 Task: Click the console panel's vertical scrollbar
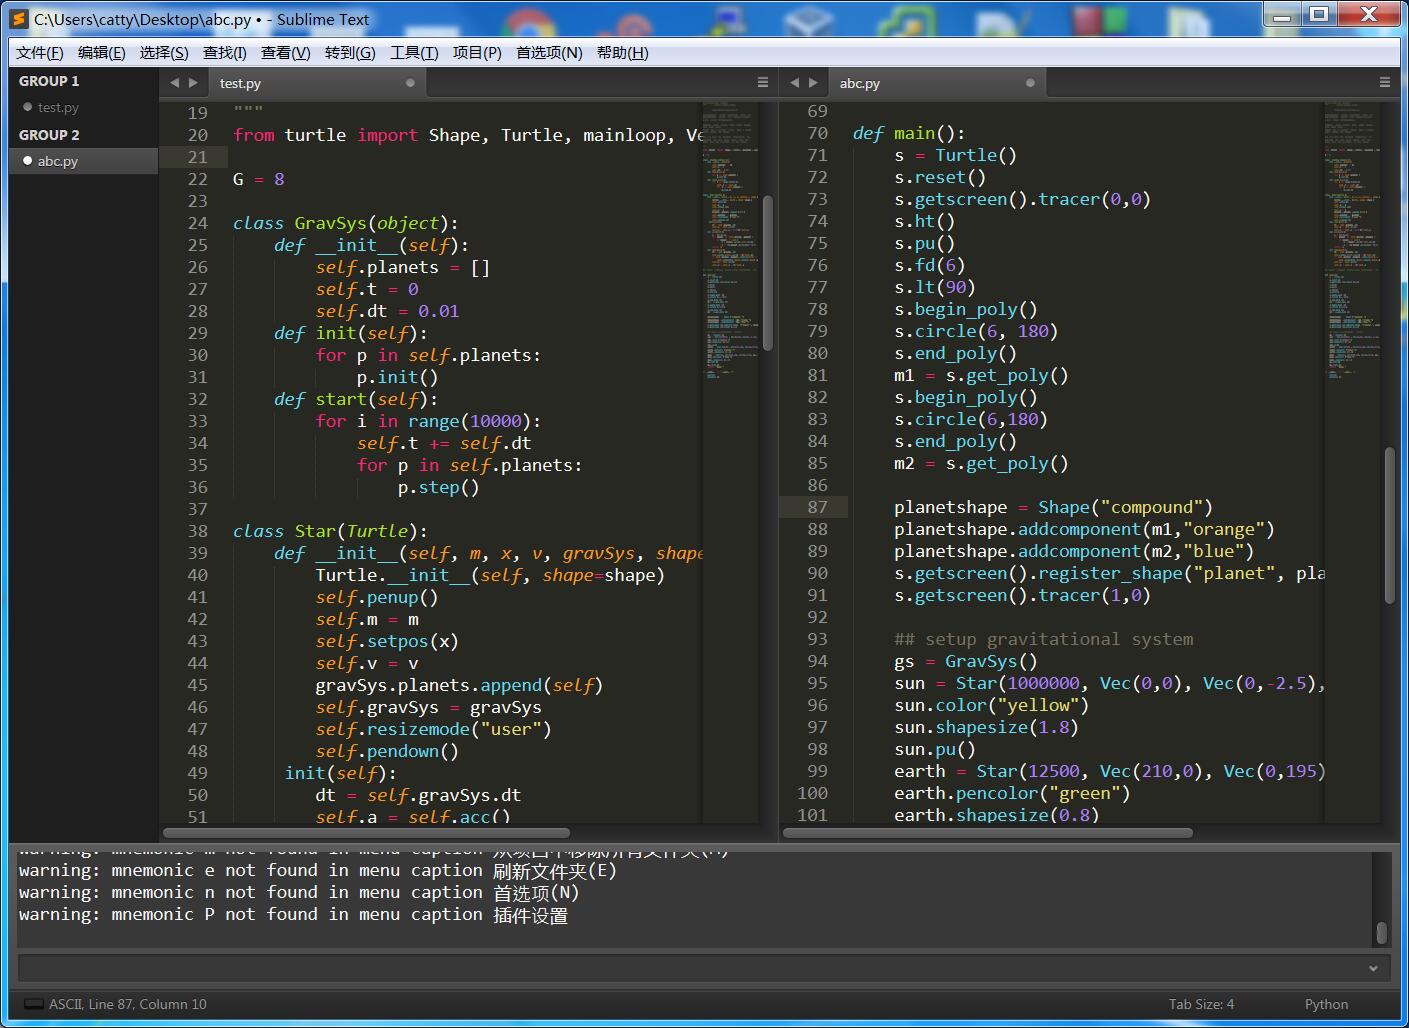click(x=1381, y=932)
